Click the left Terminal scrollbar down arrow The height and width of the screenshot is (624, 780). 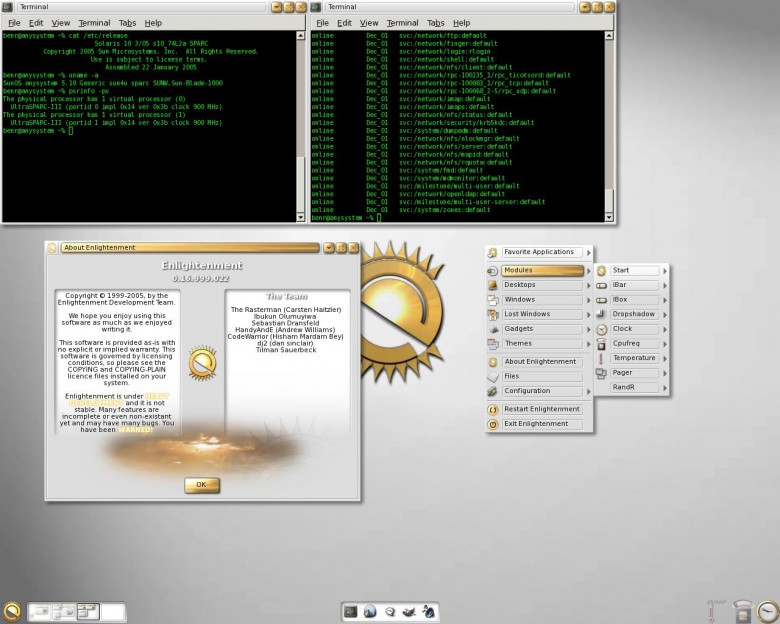300,217
